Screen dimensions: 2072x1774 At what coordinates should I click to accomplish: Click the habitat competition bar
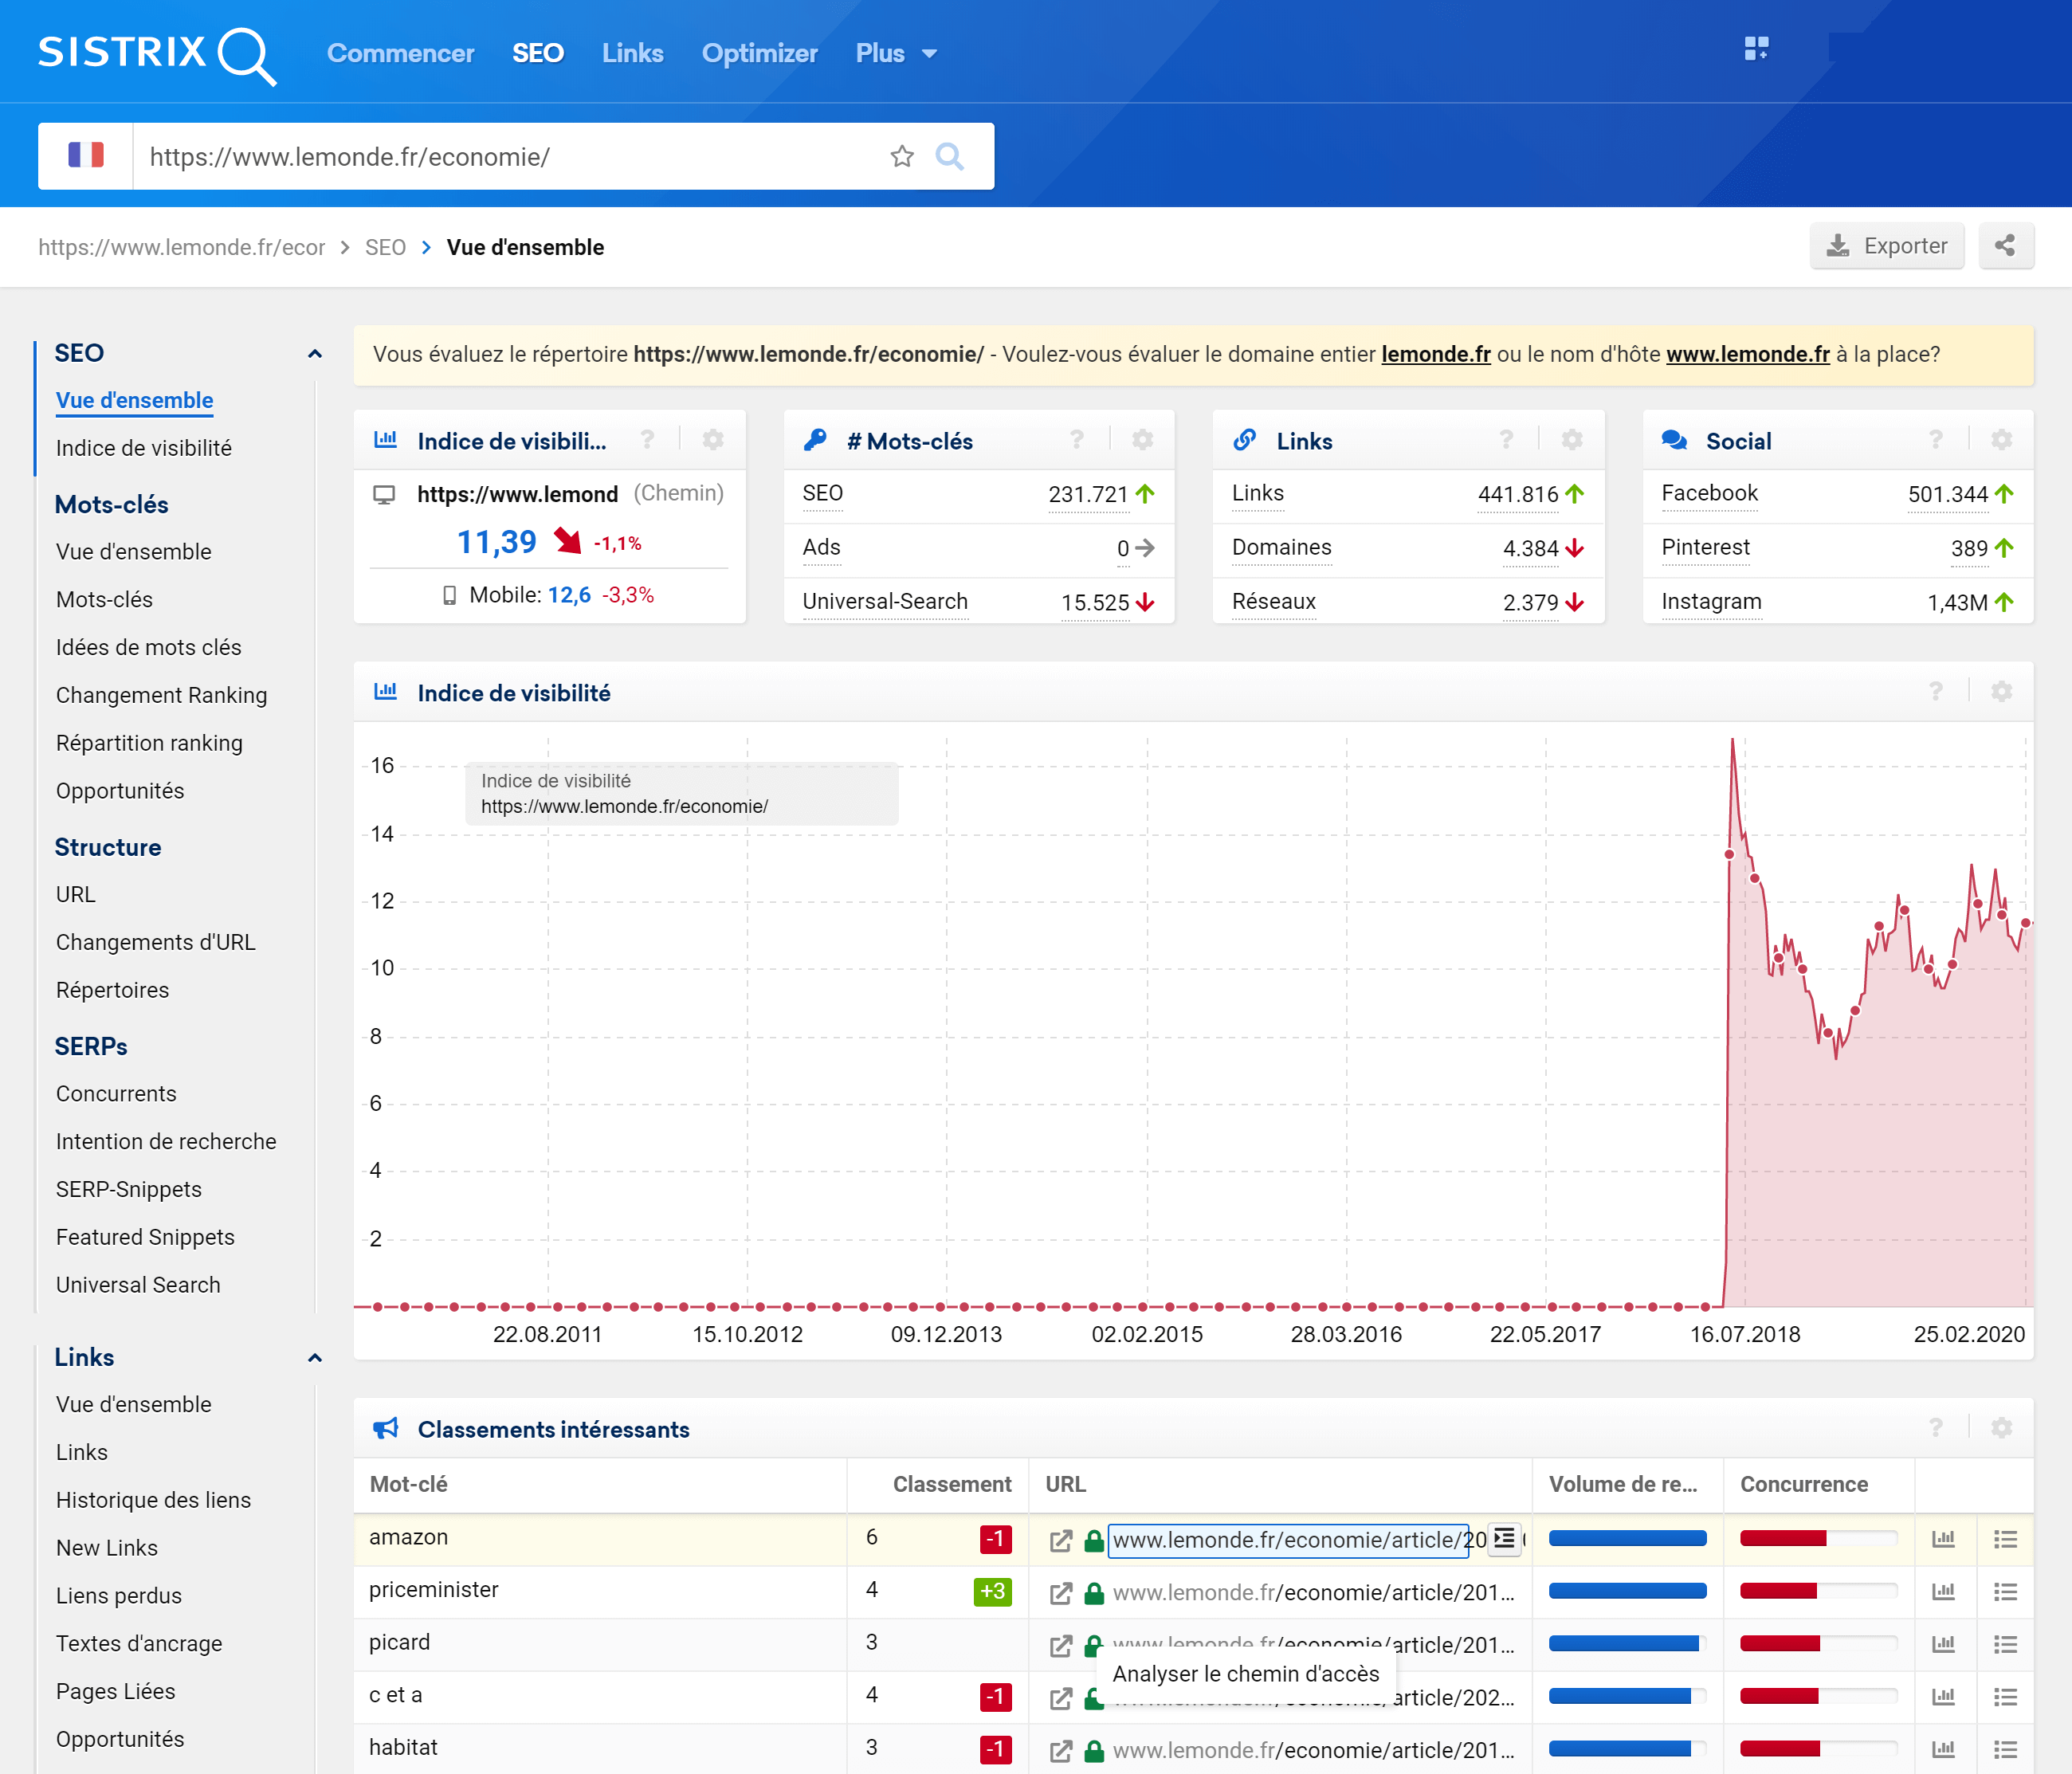coord(1818,1749)
